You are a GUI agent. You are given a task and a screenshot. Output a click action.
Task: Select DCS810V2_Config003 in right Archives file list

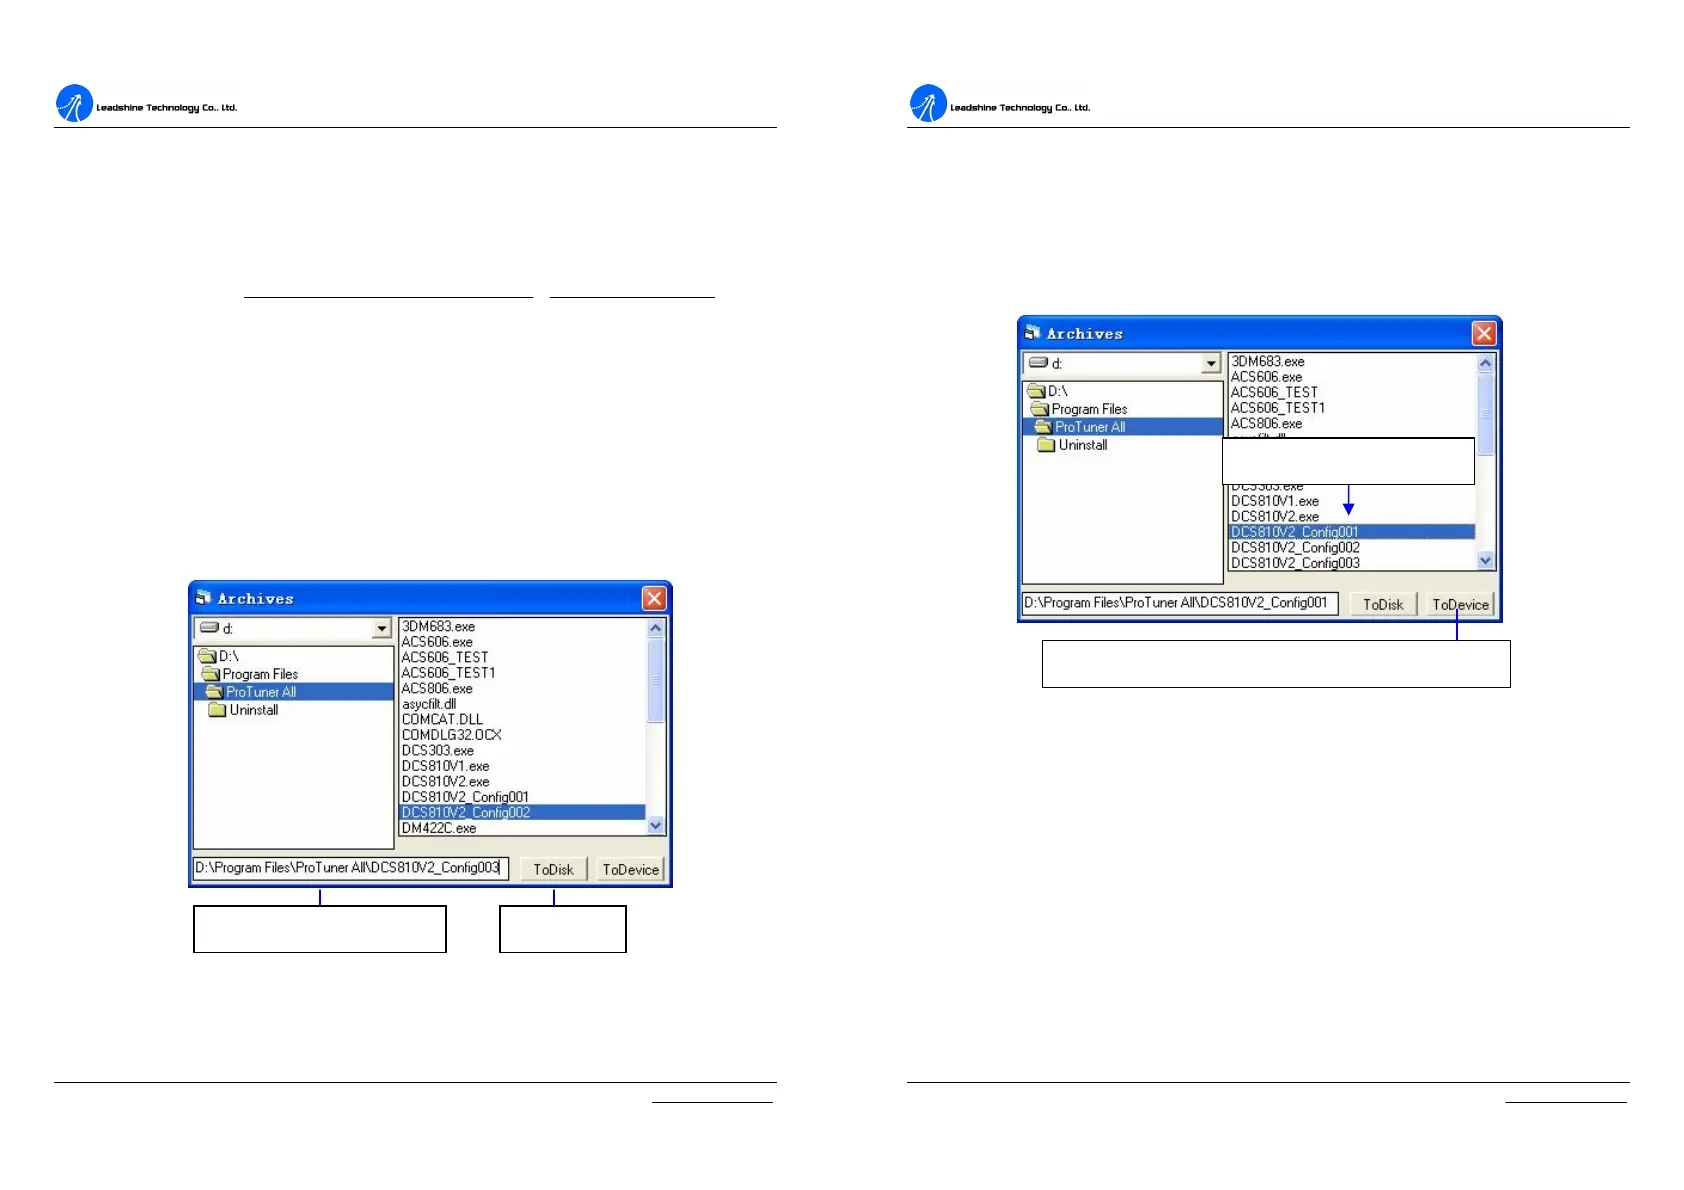[1295, 563]
